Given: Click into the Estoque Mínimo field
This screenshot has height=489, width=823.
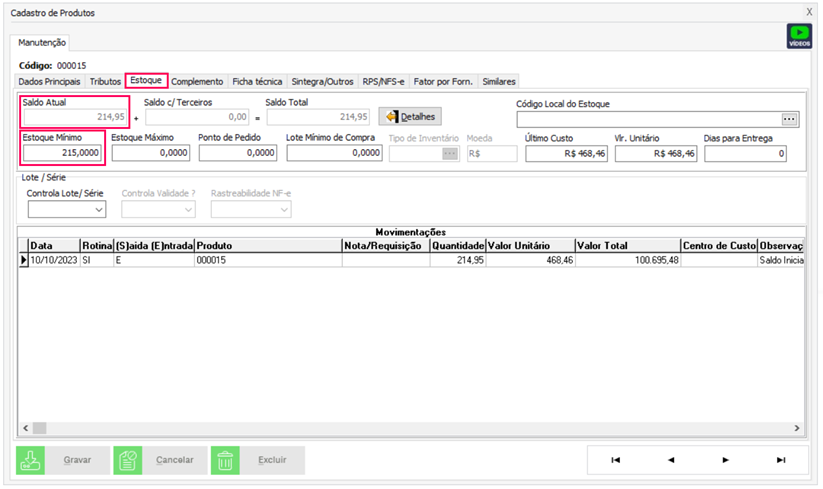Looking at the screenshot, I should [62, 153].
